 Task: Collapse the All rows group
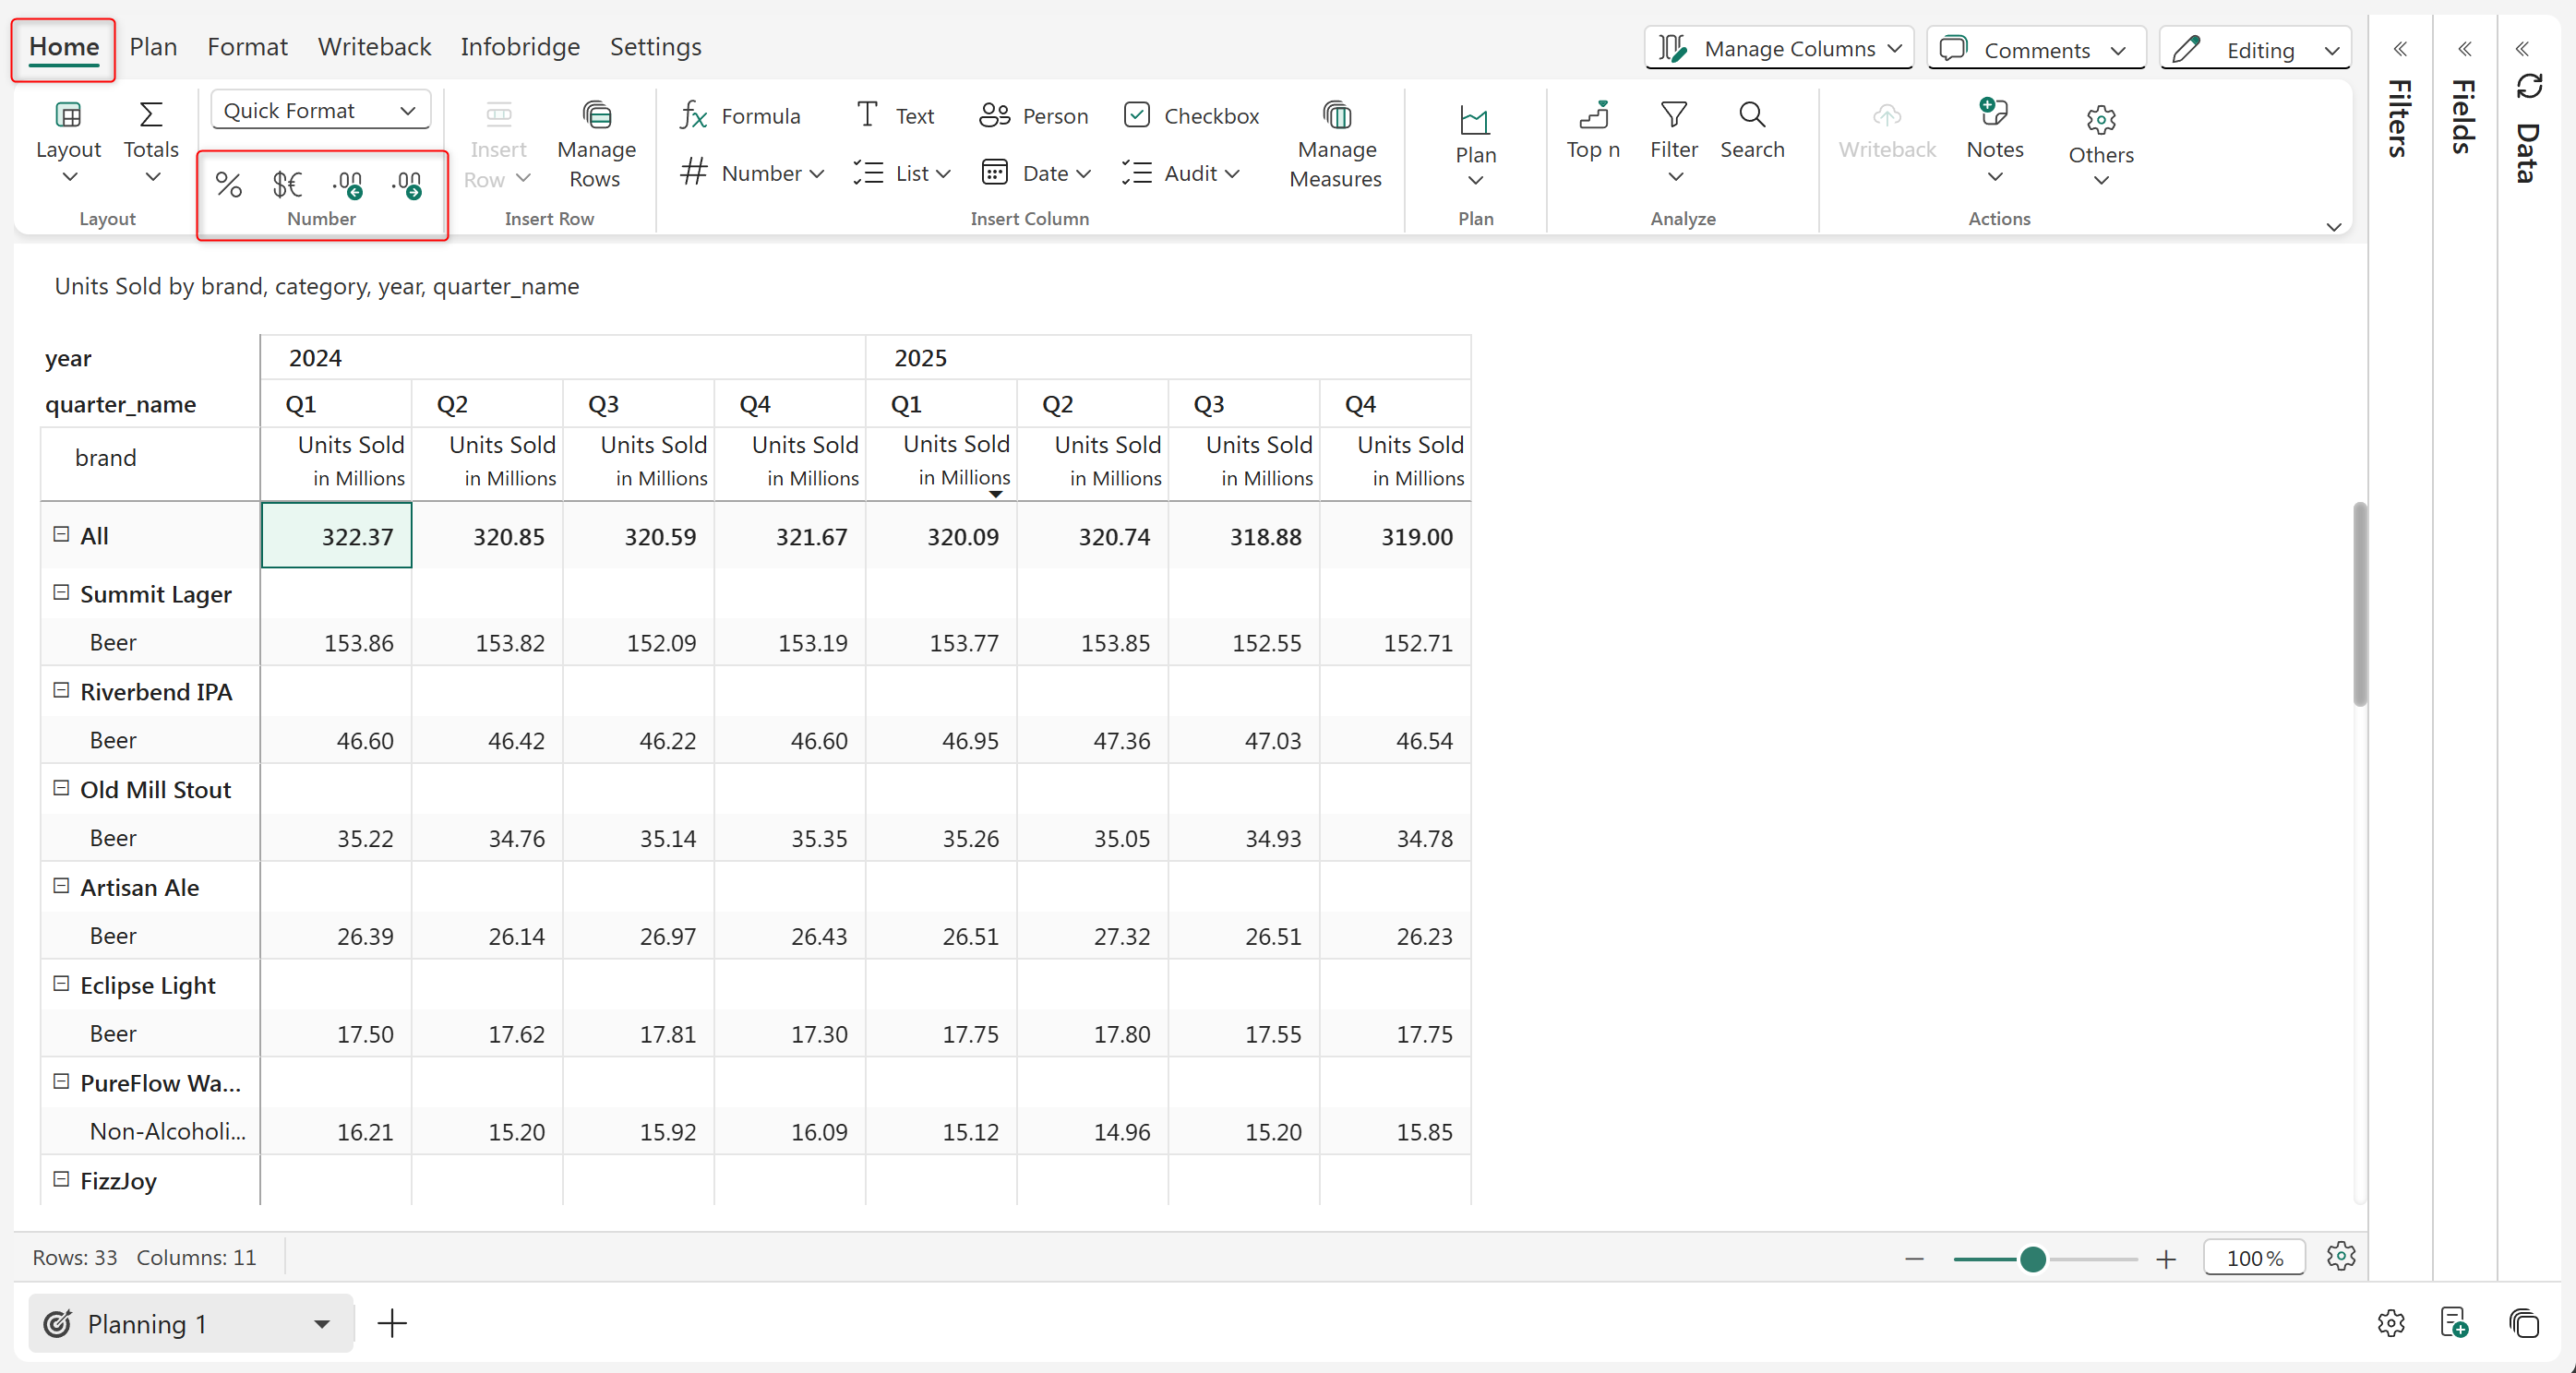[x=61, y=535]
